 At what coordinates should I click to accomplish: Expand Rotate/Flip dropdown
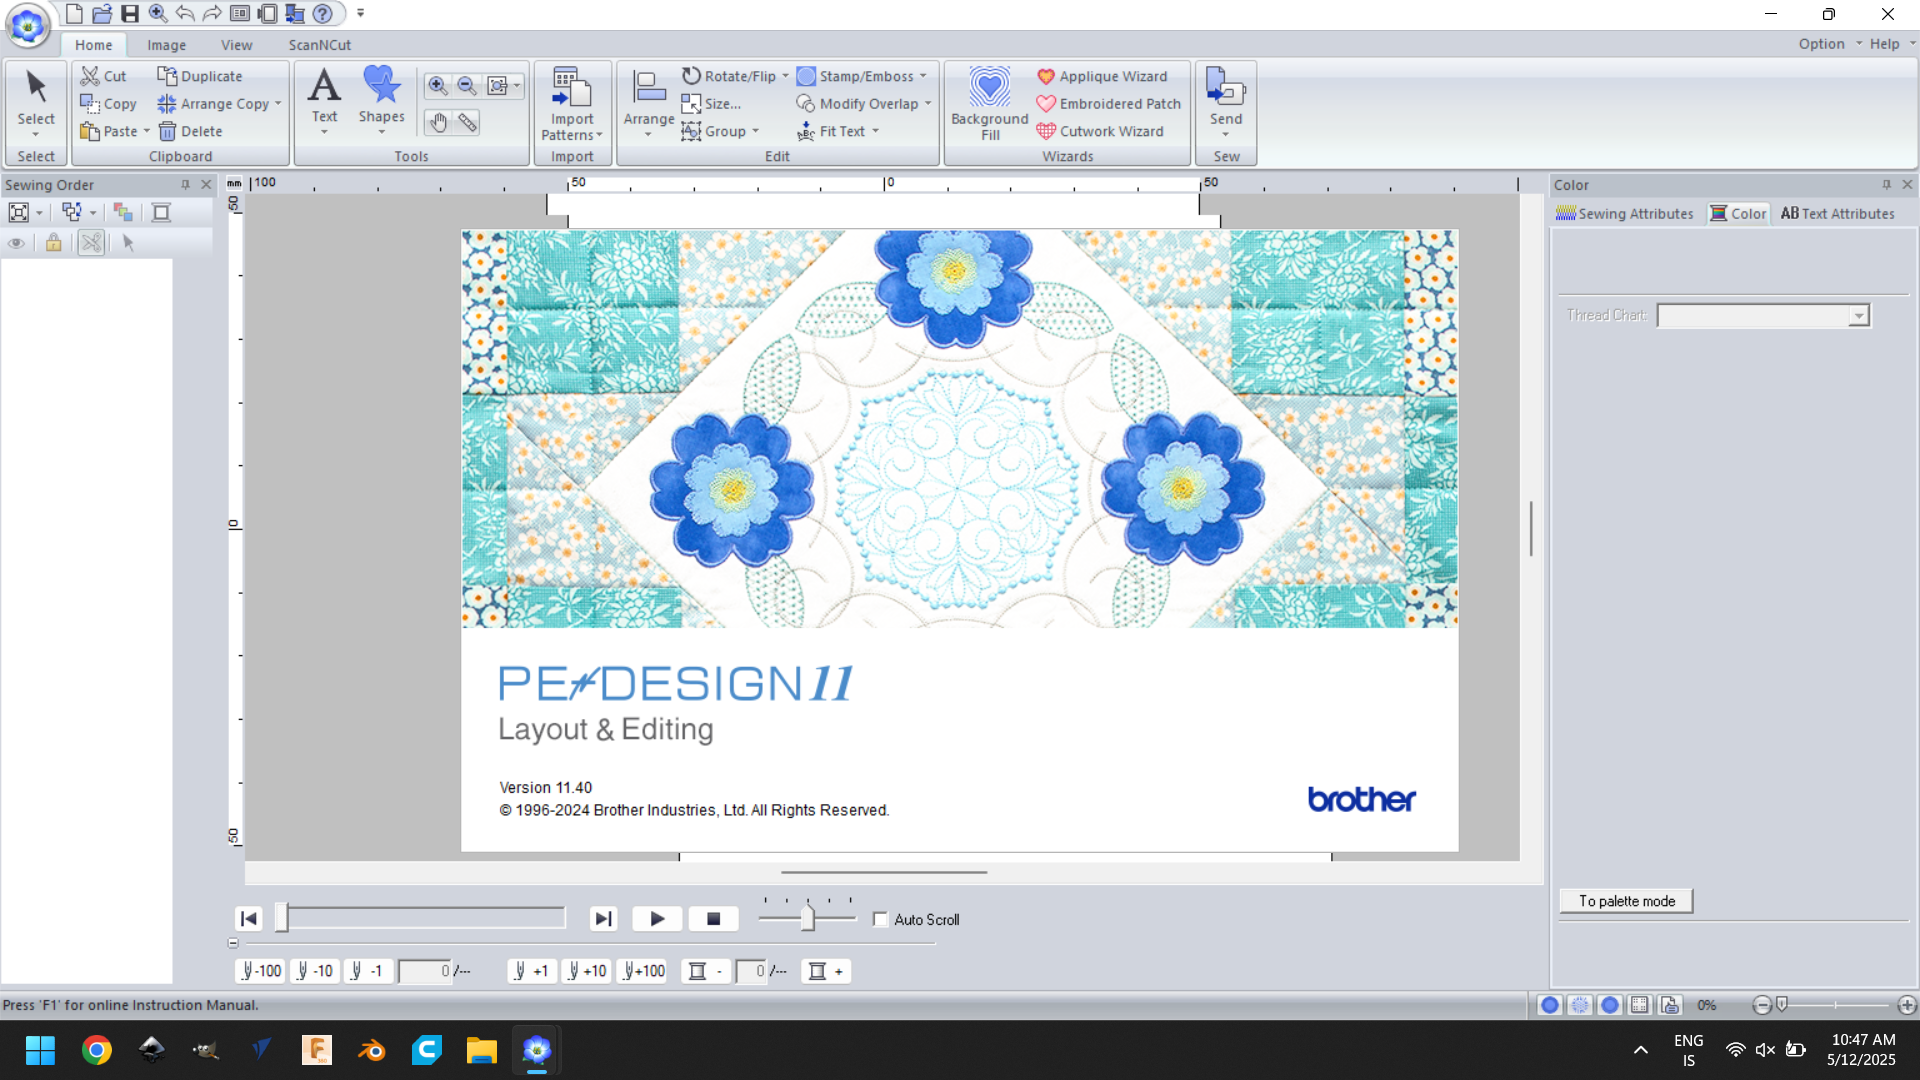click(785, 76)
